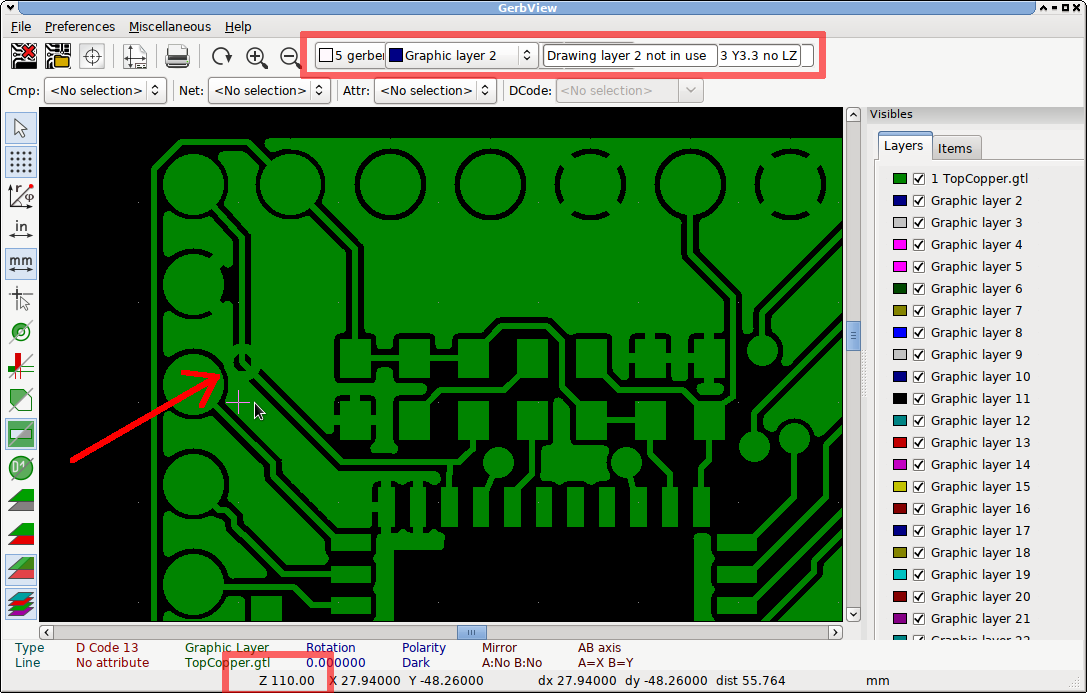1087x693 pixels.
Task: Expand the Net selection dropdown
Action: click(269, 91)
